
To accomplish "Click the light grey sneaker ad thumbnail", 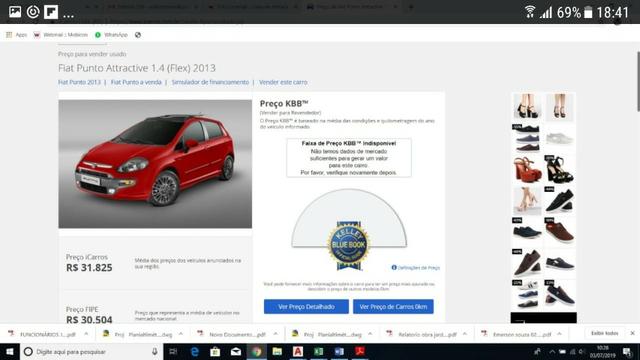I will pyautogui.click(x=559, y=138).
